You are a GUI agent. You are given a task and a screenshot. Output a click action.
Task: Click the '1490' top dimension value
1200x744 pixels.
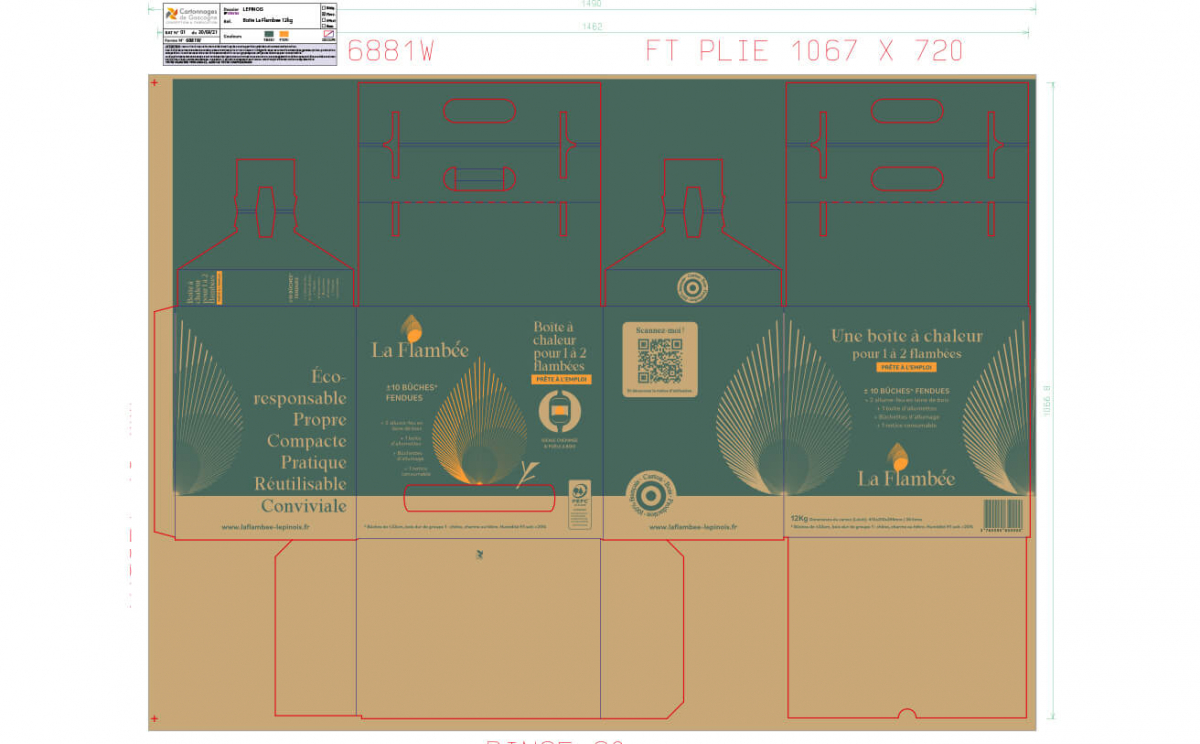pos(592,5)
